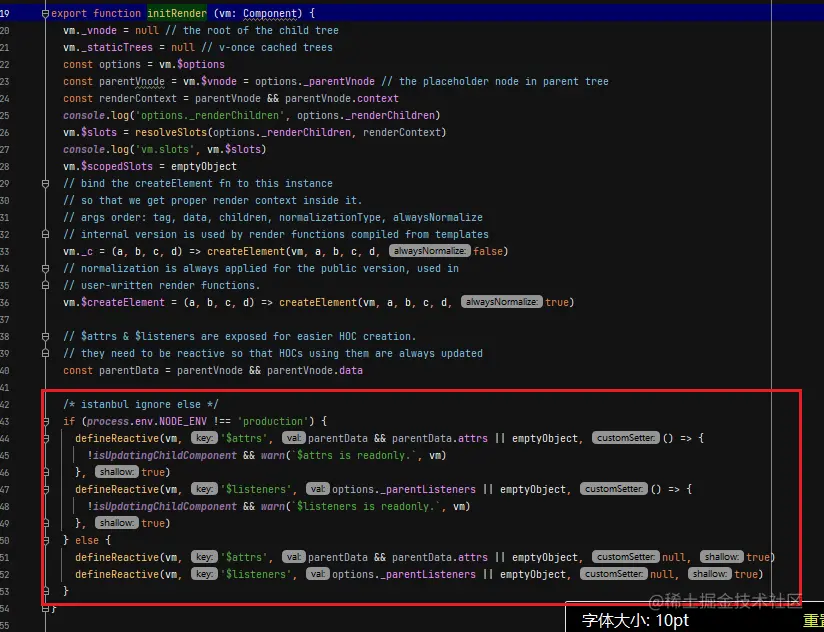Collapse the initRender function fold marker
824x632 pixels.
pos(45,14)
